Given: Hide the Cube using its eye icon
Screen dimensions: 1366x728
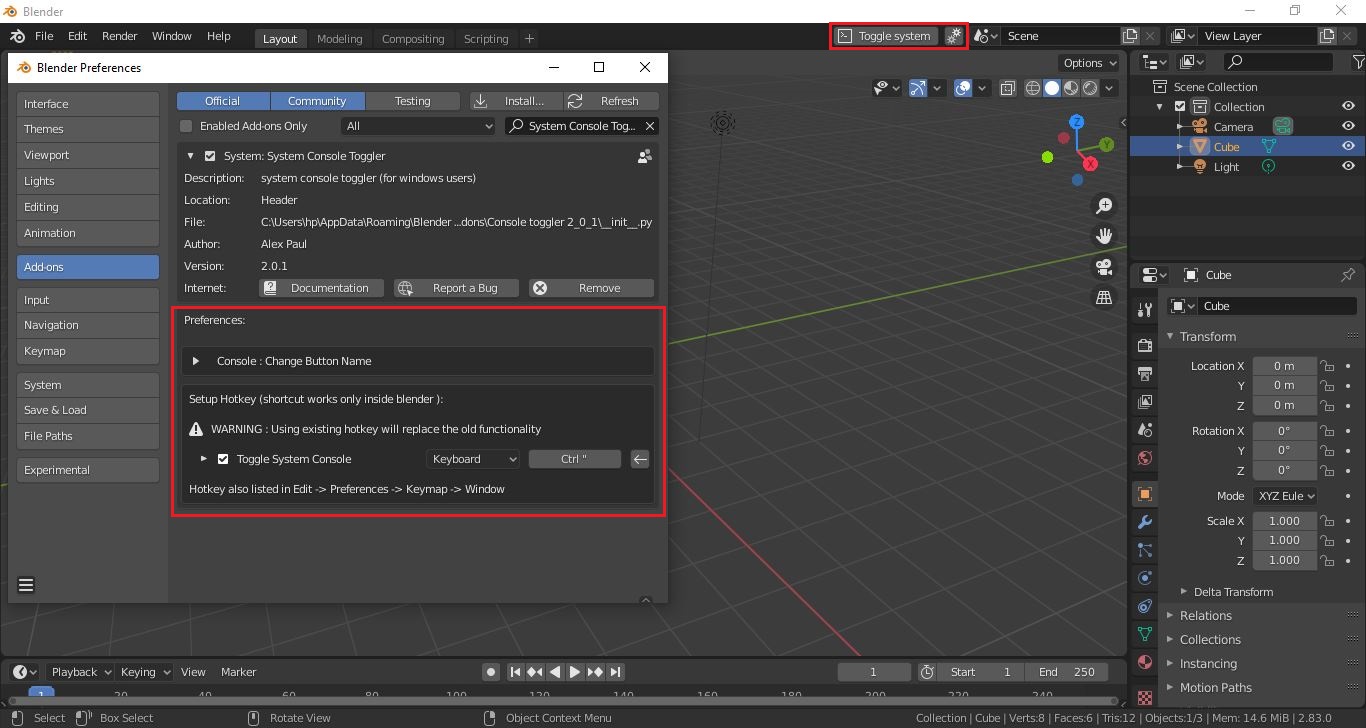Looking at the screenshot, I should (1348, 146).
